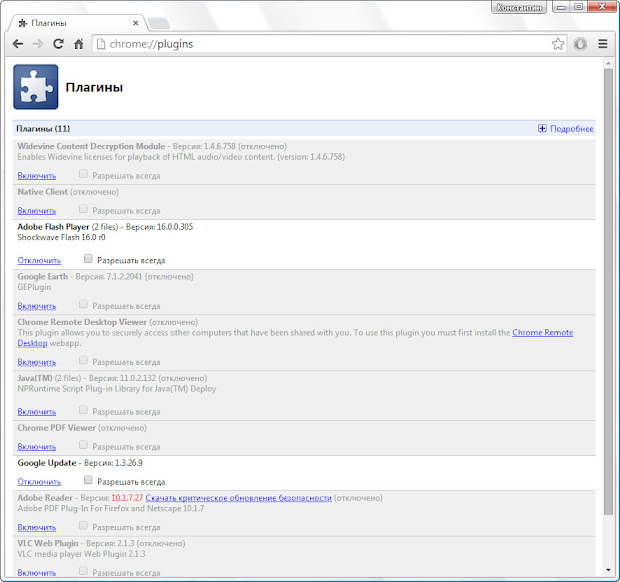The width and height of the screenshot is (620, 582).
Task: Enable Widevine Content Decryption Module
Action: coord(37,176)
